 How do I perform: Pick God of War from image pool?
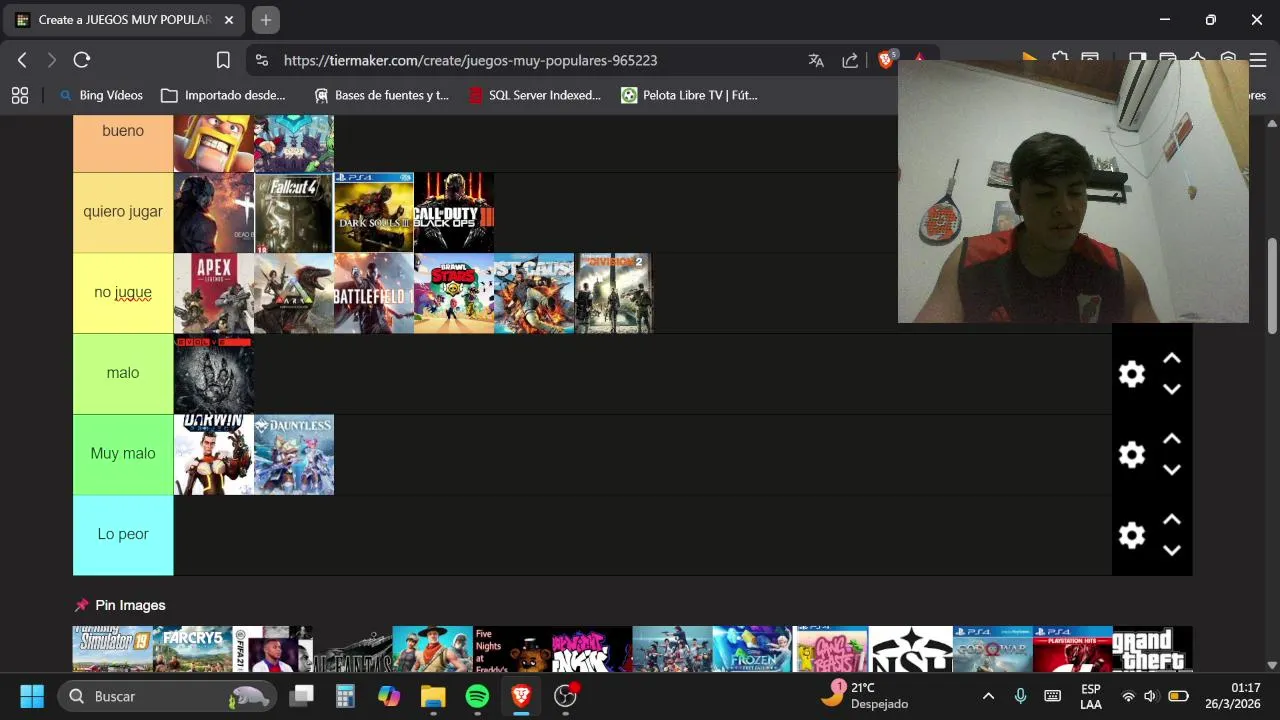(993, 649)
